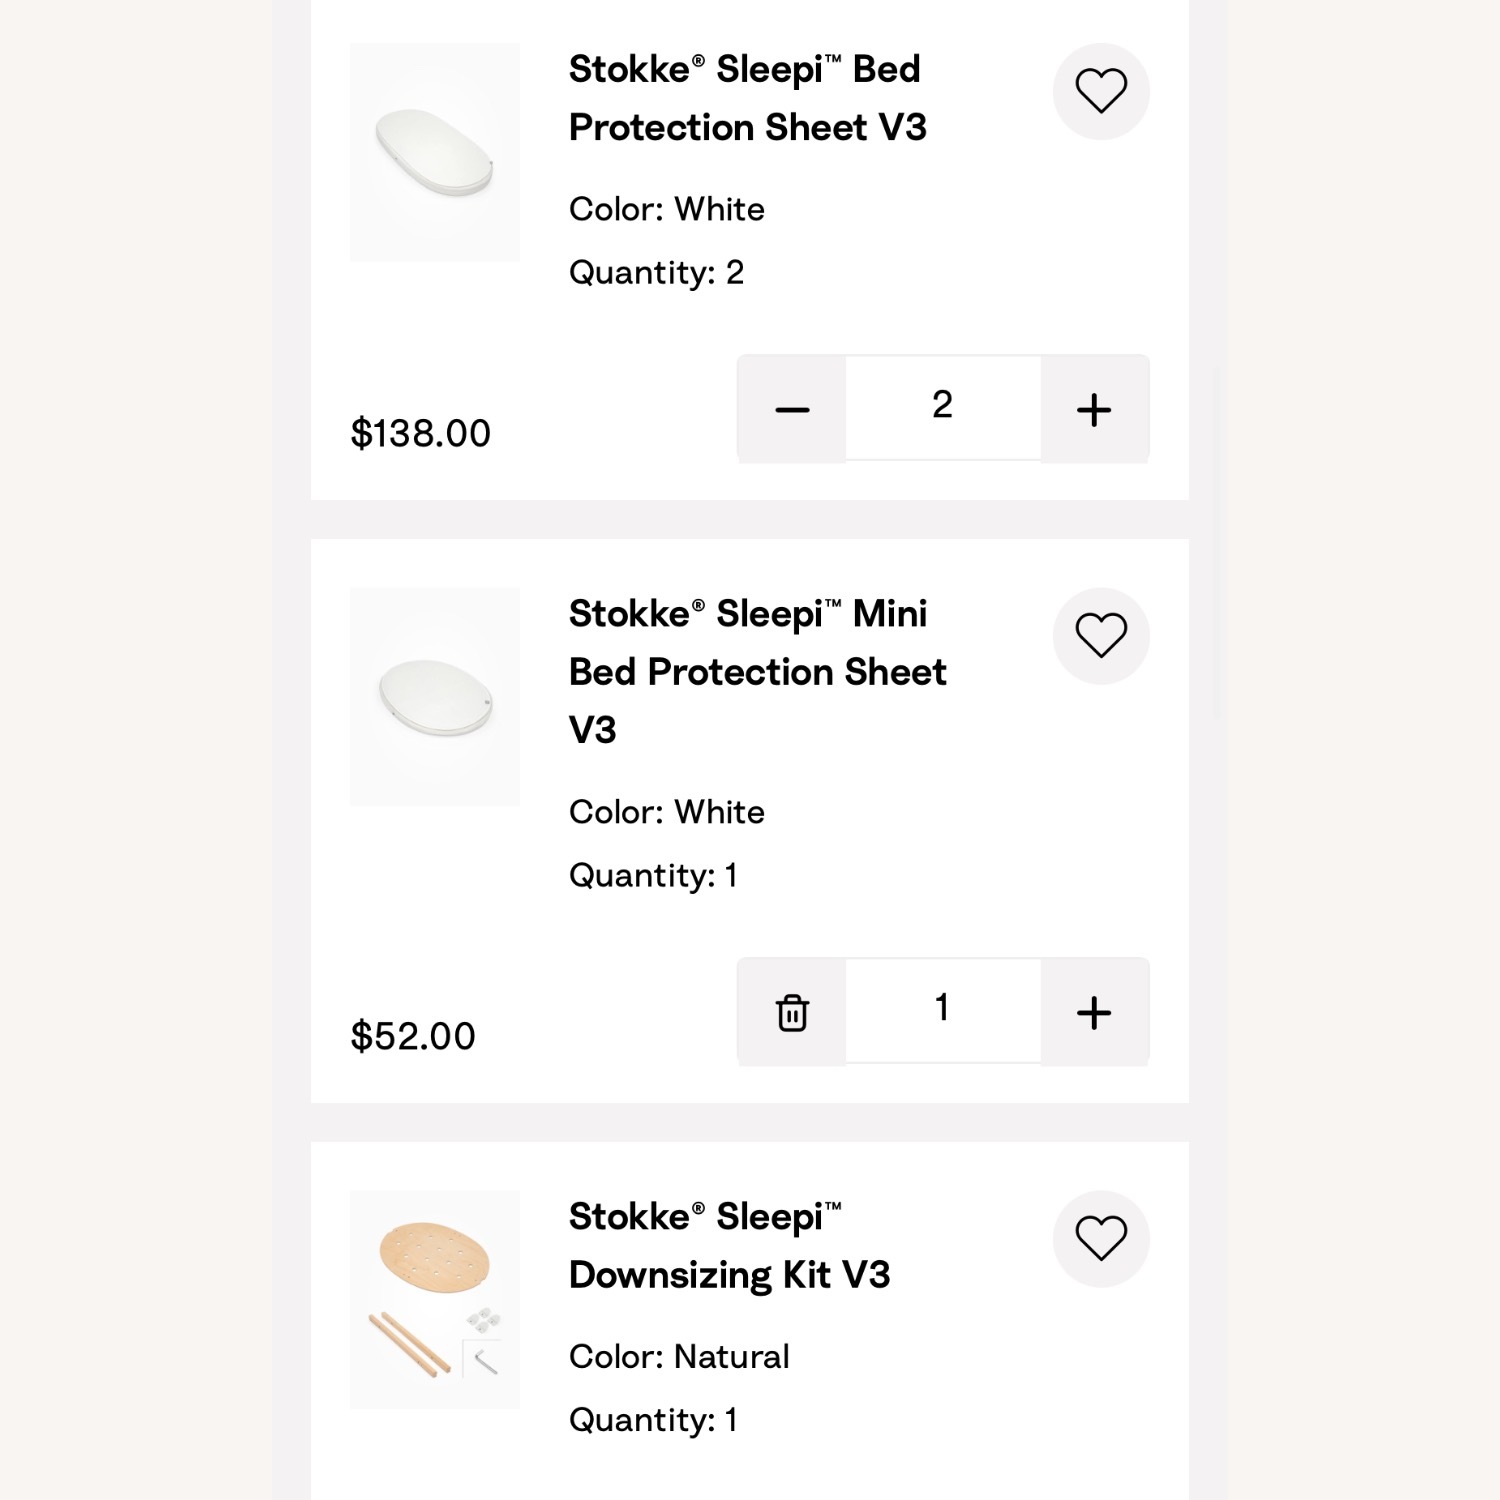Click 'Quantity: 2' label on the first cart item
1500x1500 pixels.
point(656,272)
